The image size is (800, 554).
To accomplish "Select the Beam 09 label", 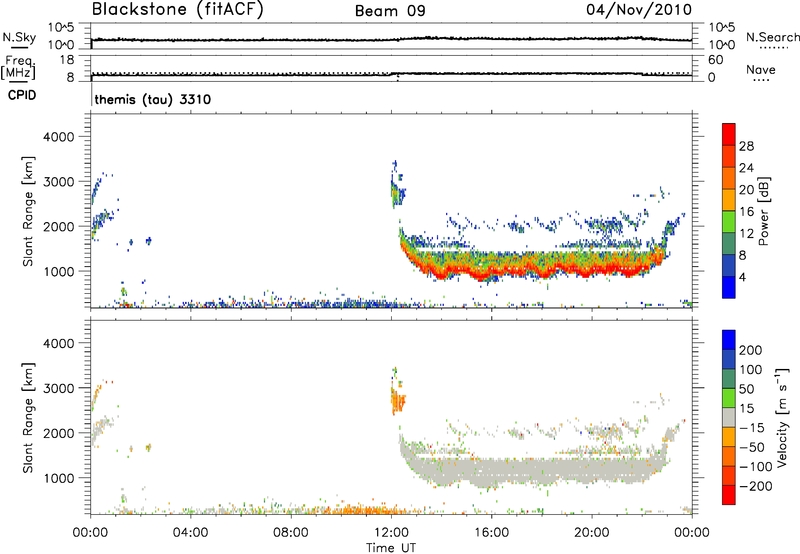I will click(390, 11).
